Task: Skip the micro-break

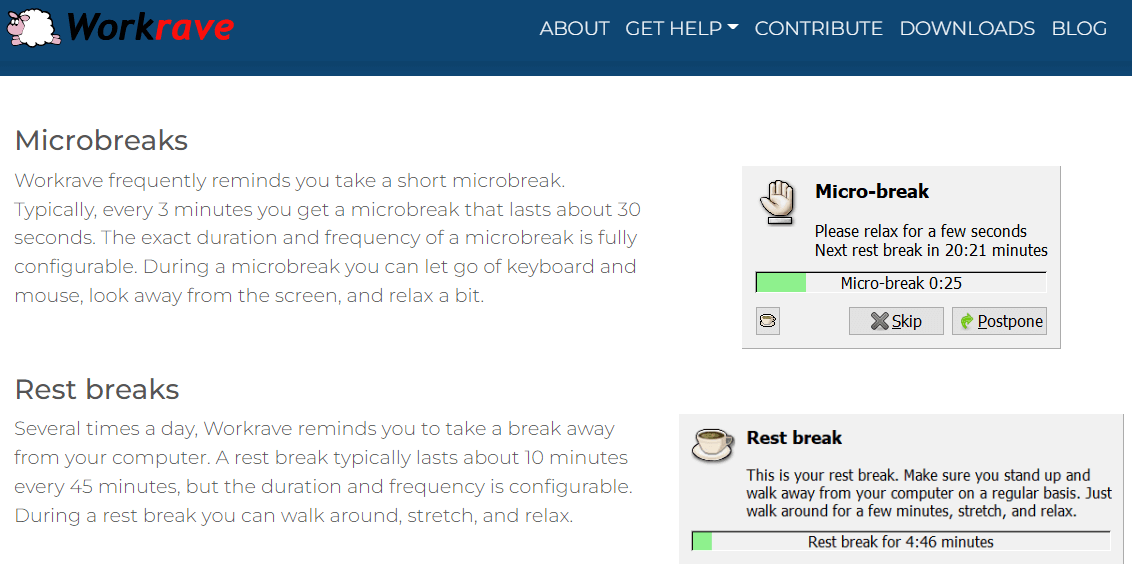Action: [896, 321]
